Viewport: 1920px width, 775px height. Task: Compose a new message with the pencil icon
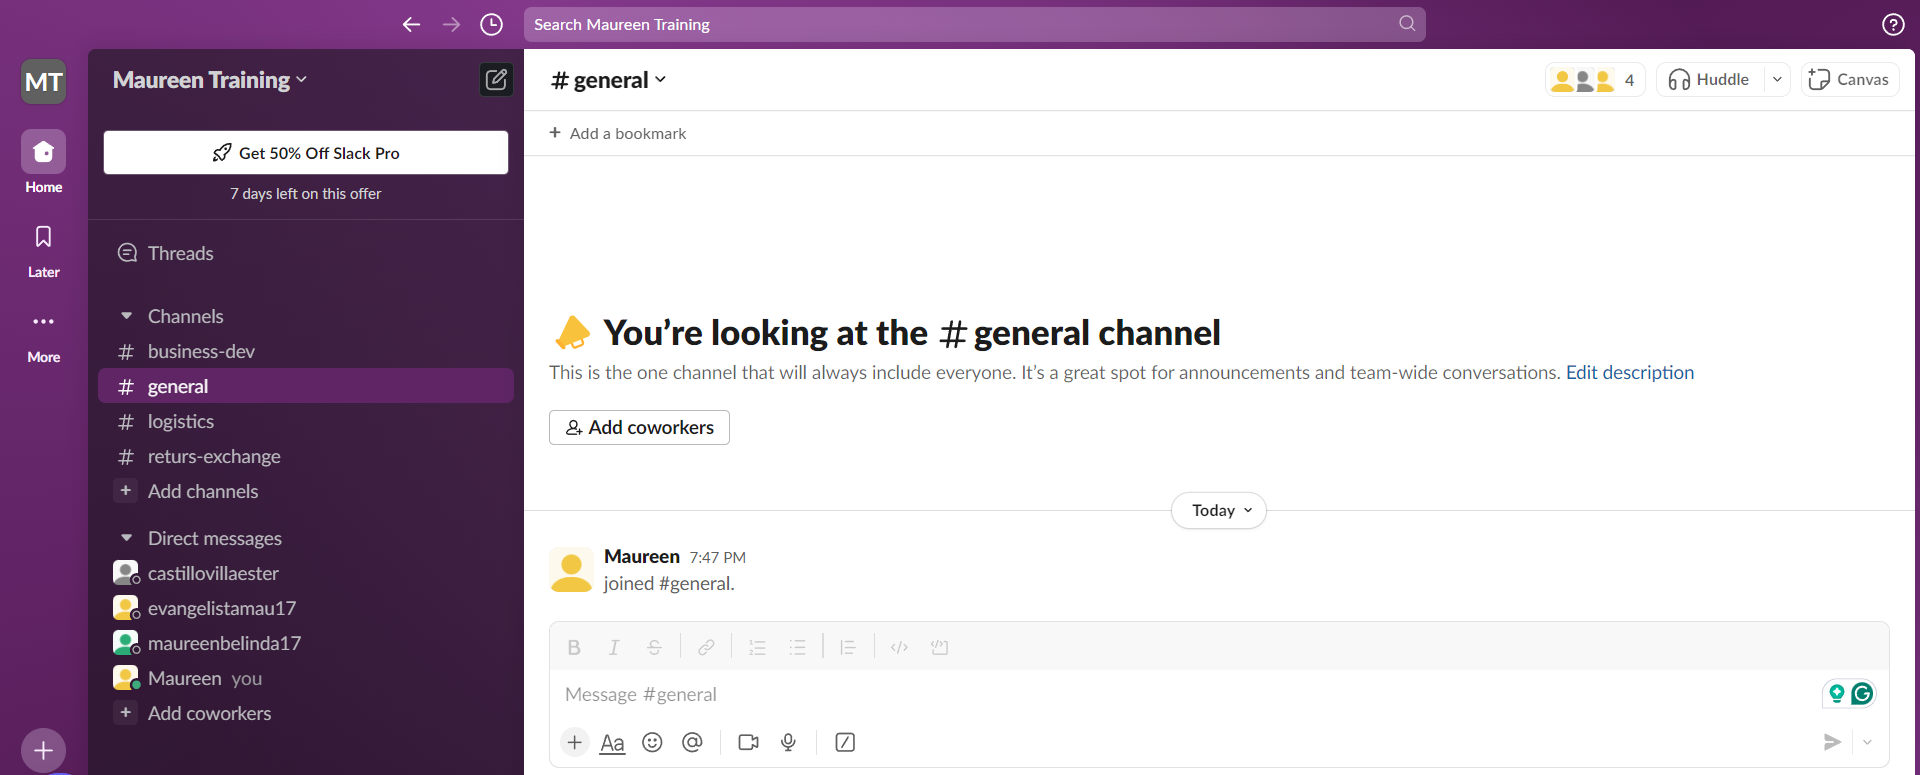[x=496, y=80]
